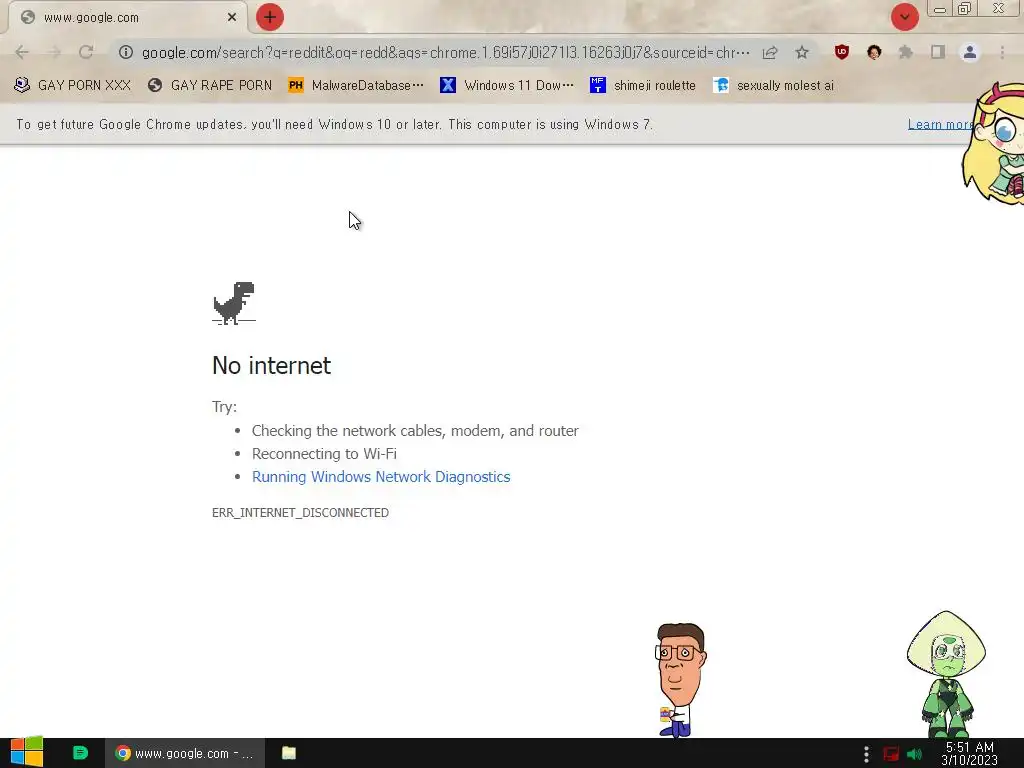This screenshot has height=768, width=1024.
Task: Click the forward navigation arrow
Action: 54,52
